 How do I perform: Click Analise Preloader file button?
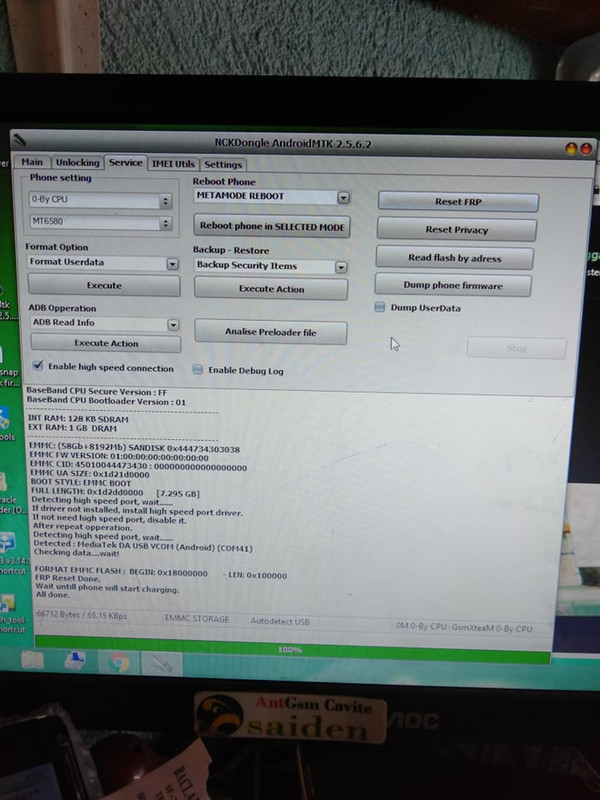(271, 332)
